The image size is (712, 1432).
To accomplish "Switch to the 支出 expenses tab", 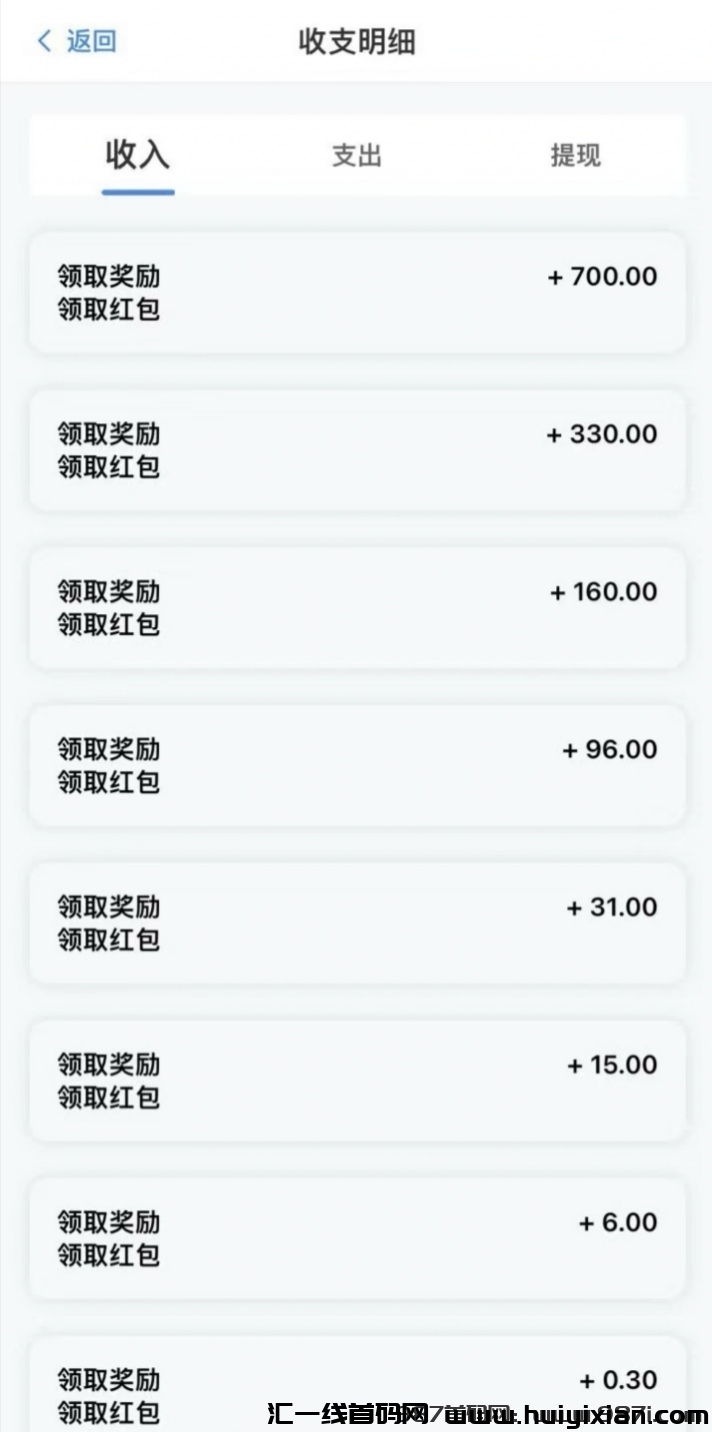I will point(357,156).
